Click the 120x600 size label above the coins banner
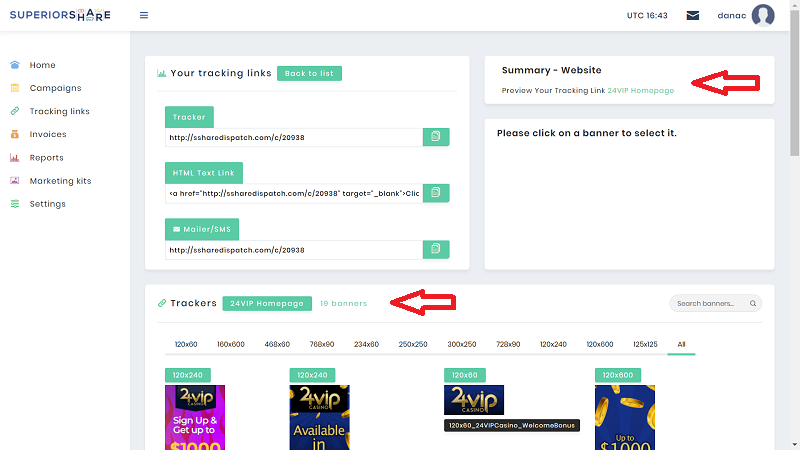 tap(618, 375)
